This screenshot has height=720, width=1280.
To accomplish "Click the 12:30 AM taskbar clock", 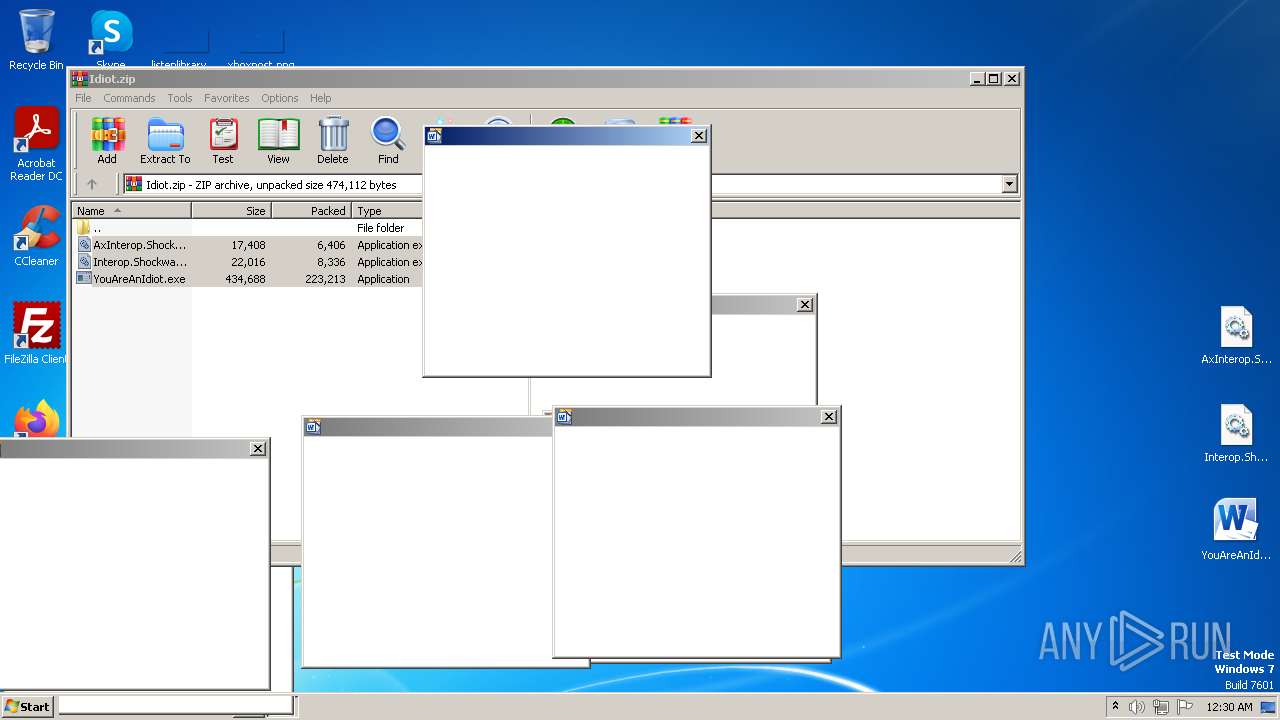I will pos(1229,707).
